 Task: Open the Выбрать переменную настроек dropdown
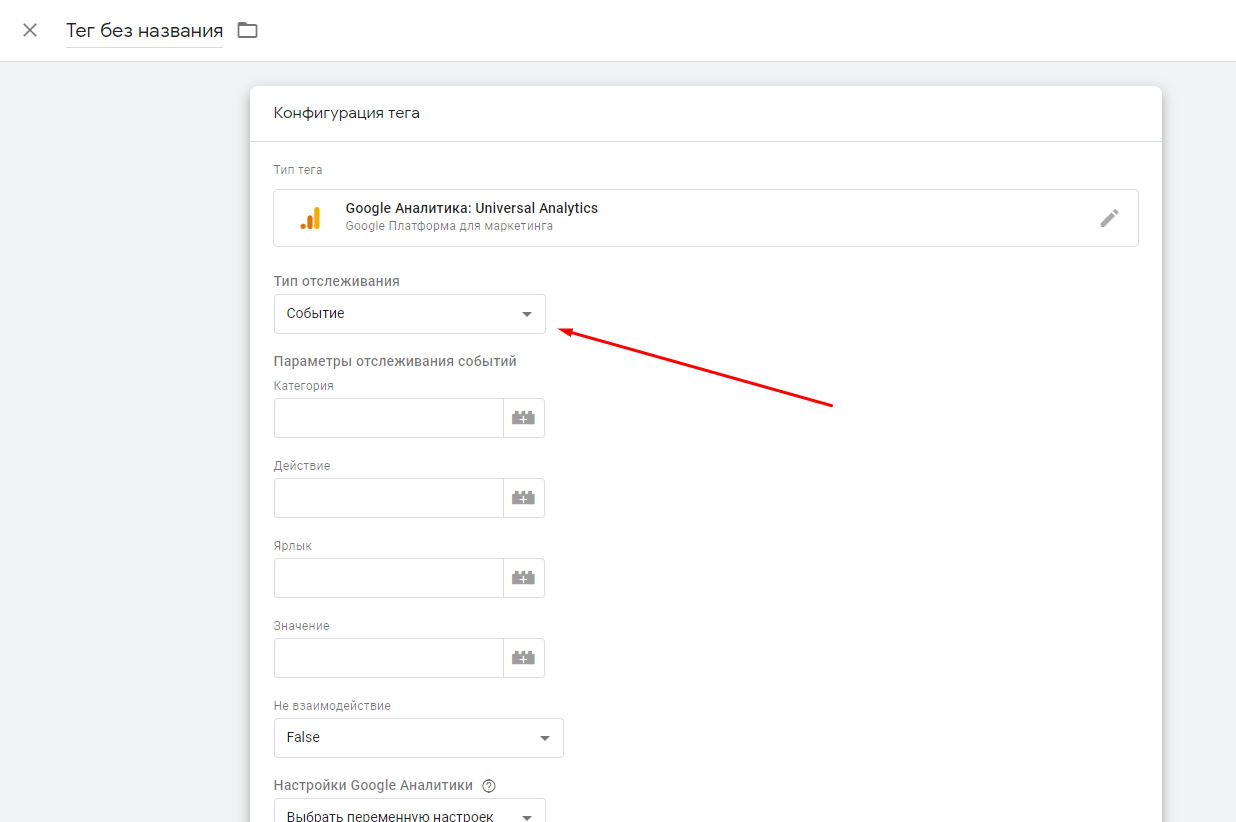click(409, 814)
